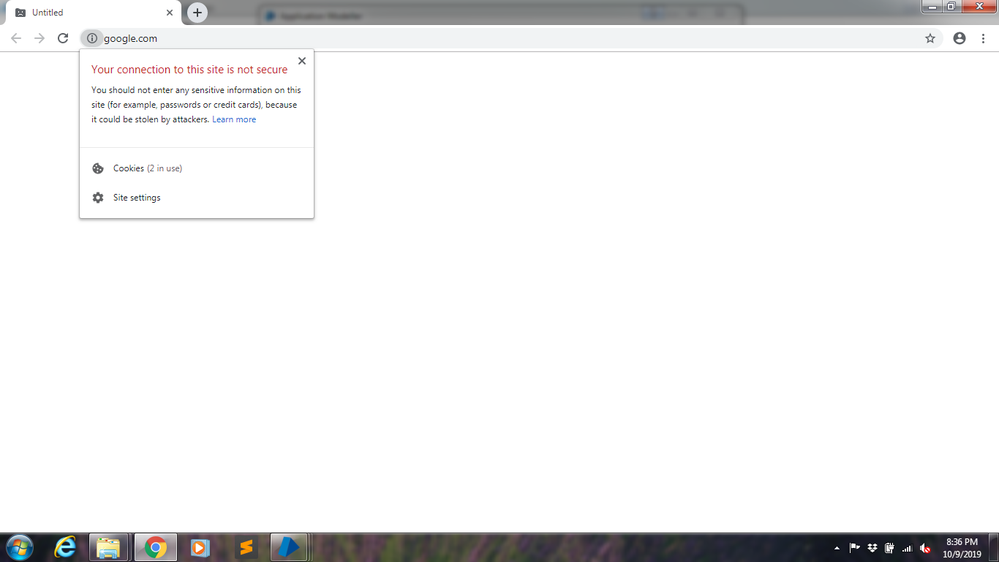Switch to Chrome in the taskbar
Image resolution: width=999 pixels, height=562 pixels.
[x=155, y=547]
